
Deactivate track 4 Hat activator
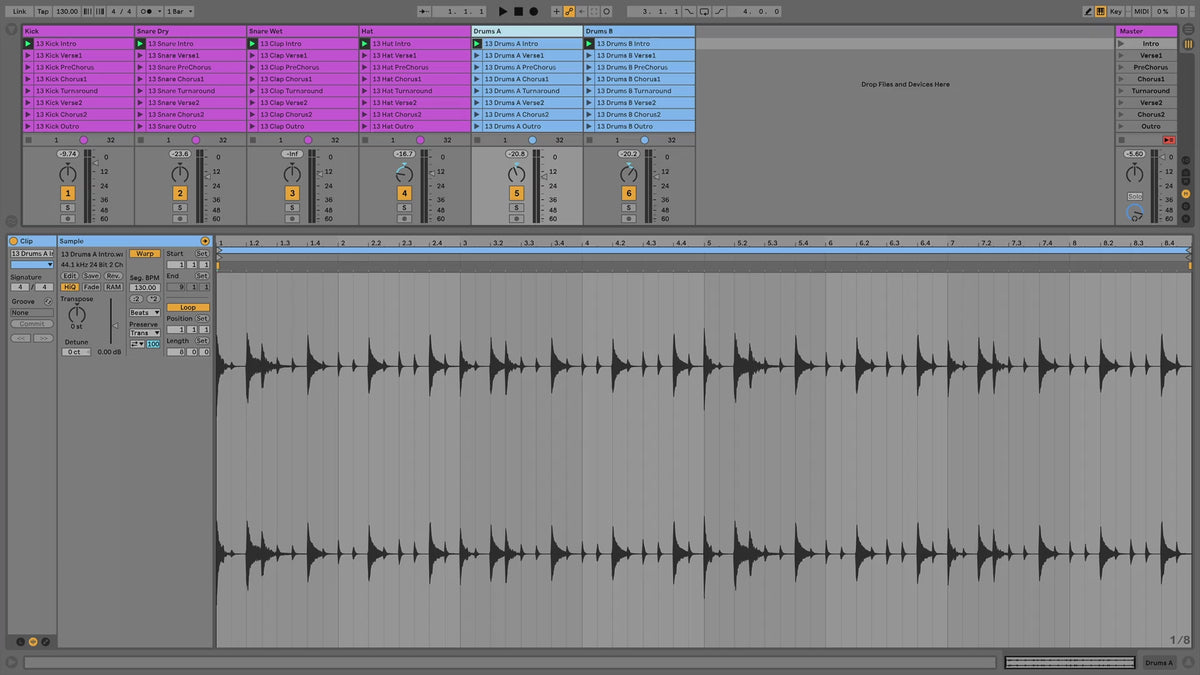coord(404,193)
